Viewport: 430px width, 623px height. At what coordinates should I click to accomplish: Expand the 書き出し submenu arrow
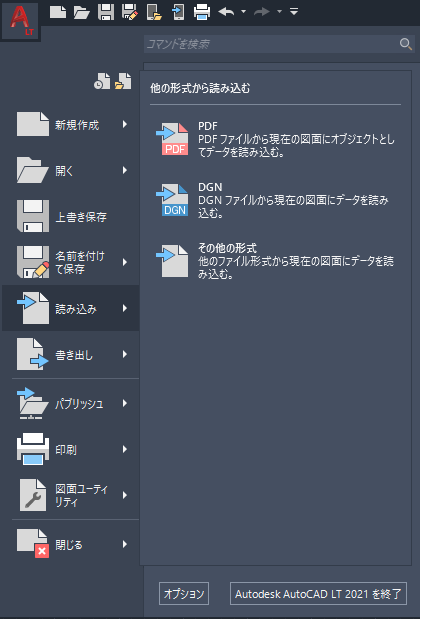(x=125, y=354)
